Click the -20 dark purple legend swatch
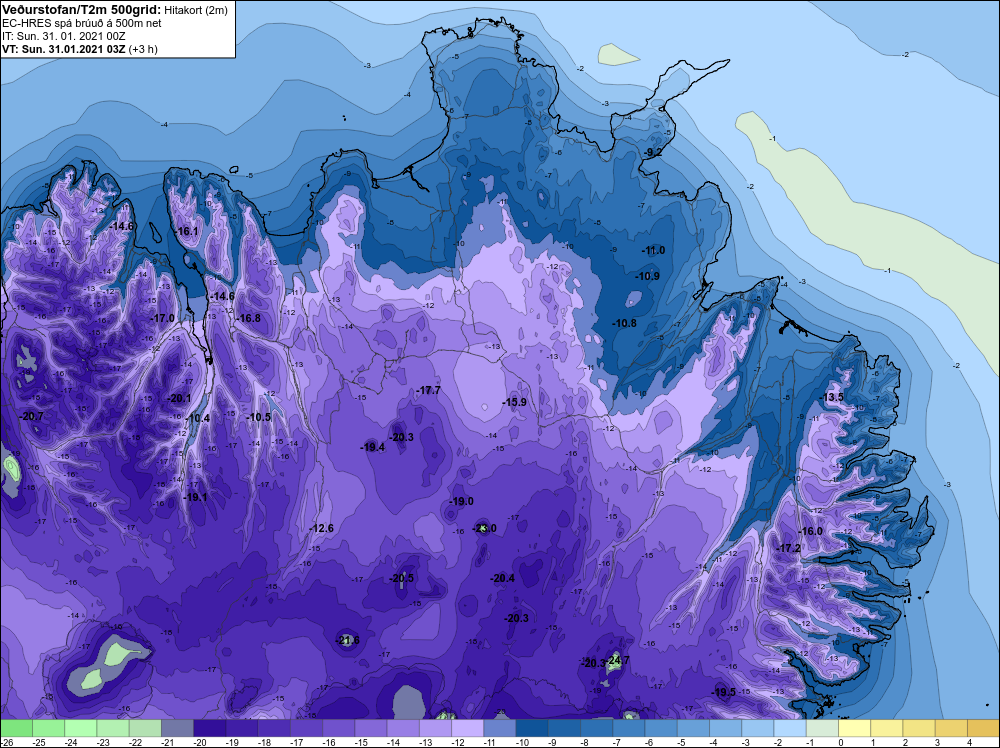 (209, 728)
